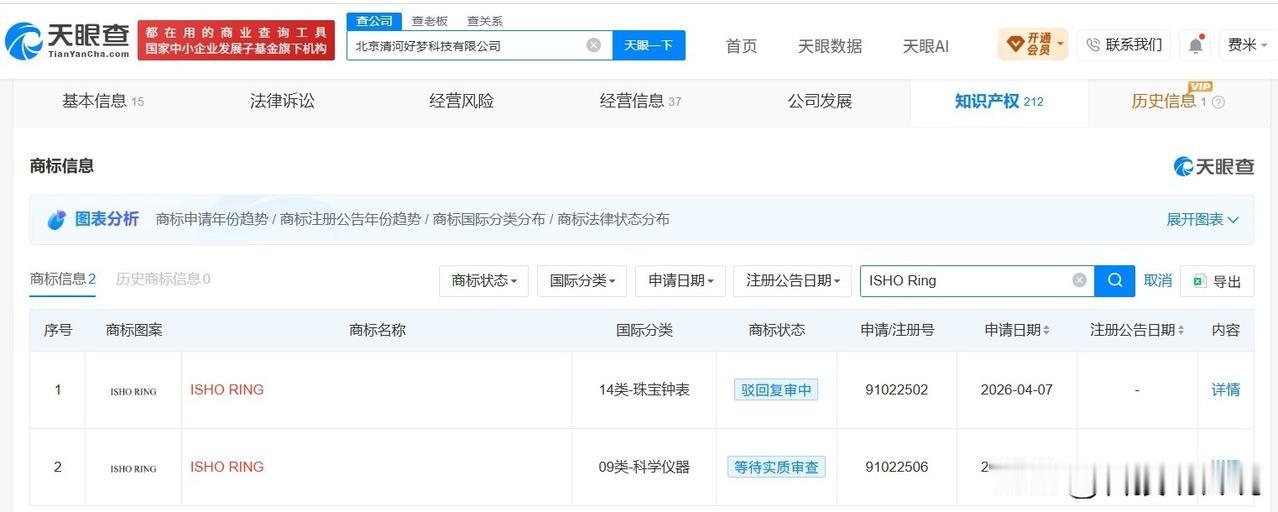Screen dimensions: 1278x512
Task: Click the ISHO RING name in row 1
Action: point(227,390)
